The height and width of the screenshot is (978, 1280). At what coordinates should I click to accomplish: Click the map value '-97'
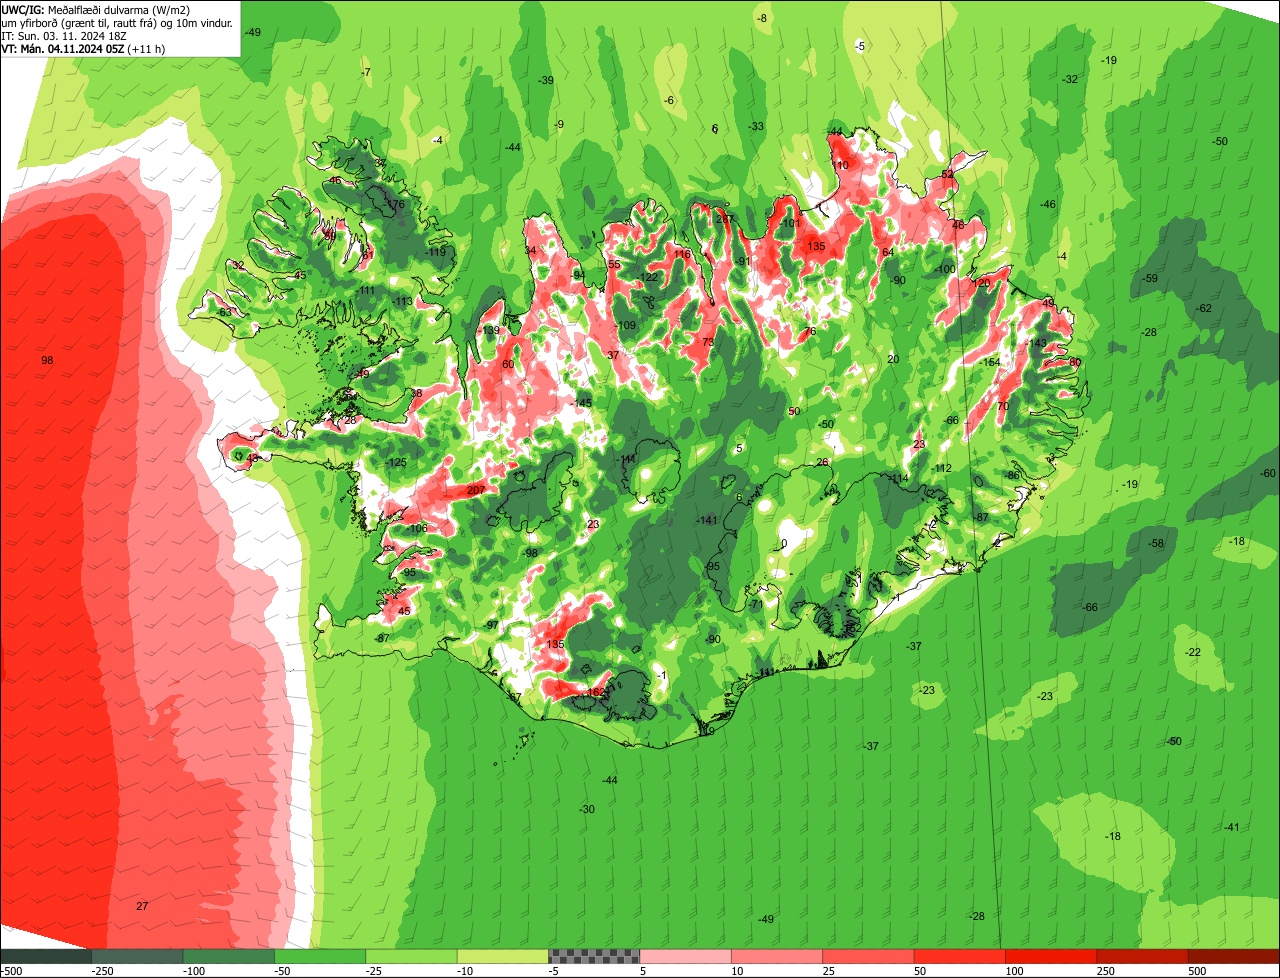(491, 624)
